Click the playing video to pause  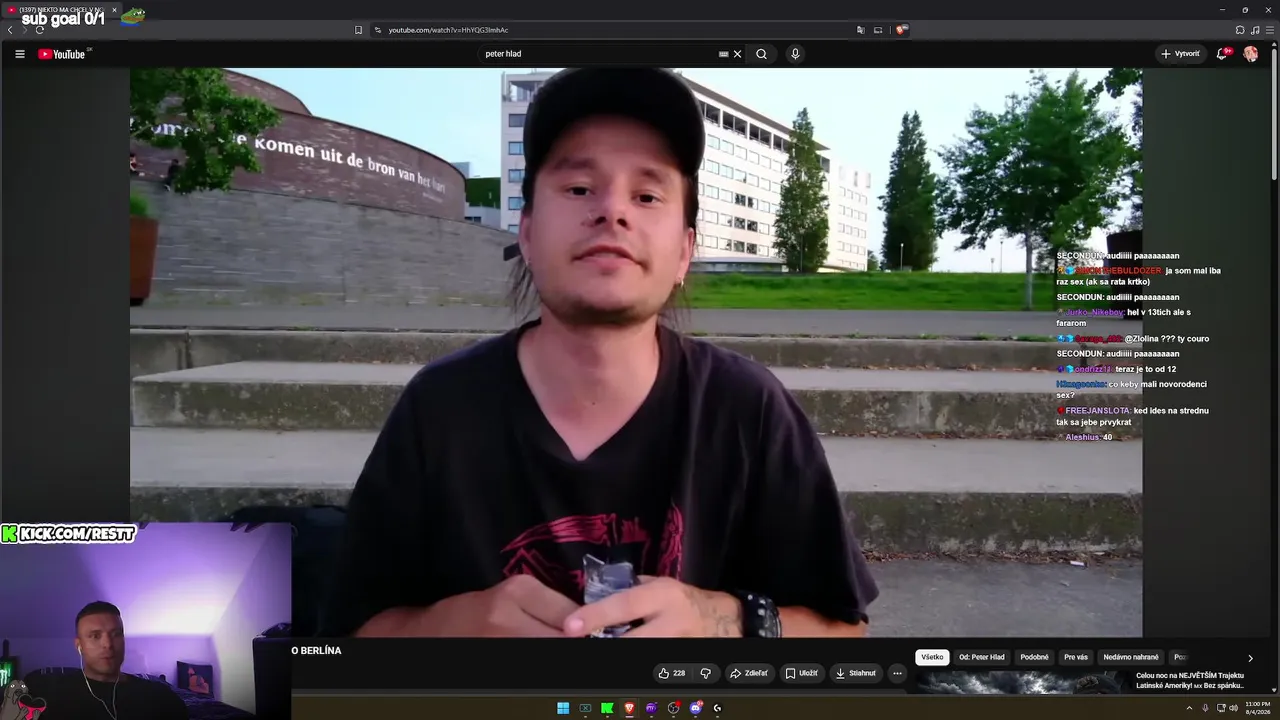(636, 352)
